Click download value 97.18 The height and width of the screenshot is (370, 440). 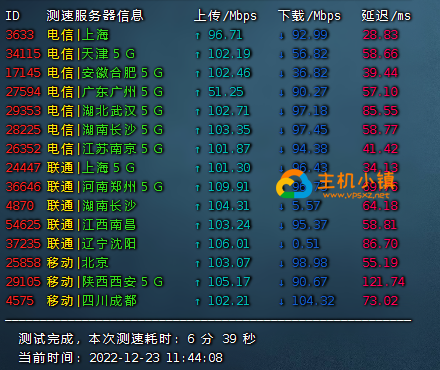click(310, 111)
